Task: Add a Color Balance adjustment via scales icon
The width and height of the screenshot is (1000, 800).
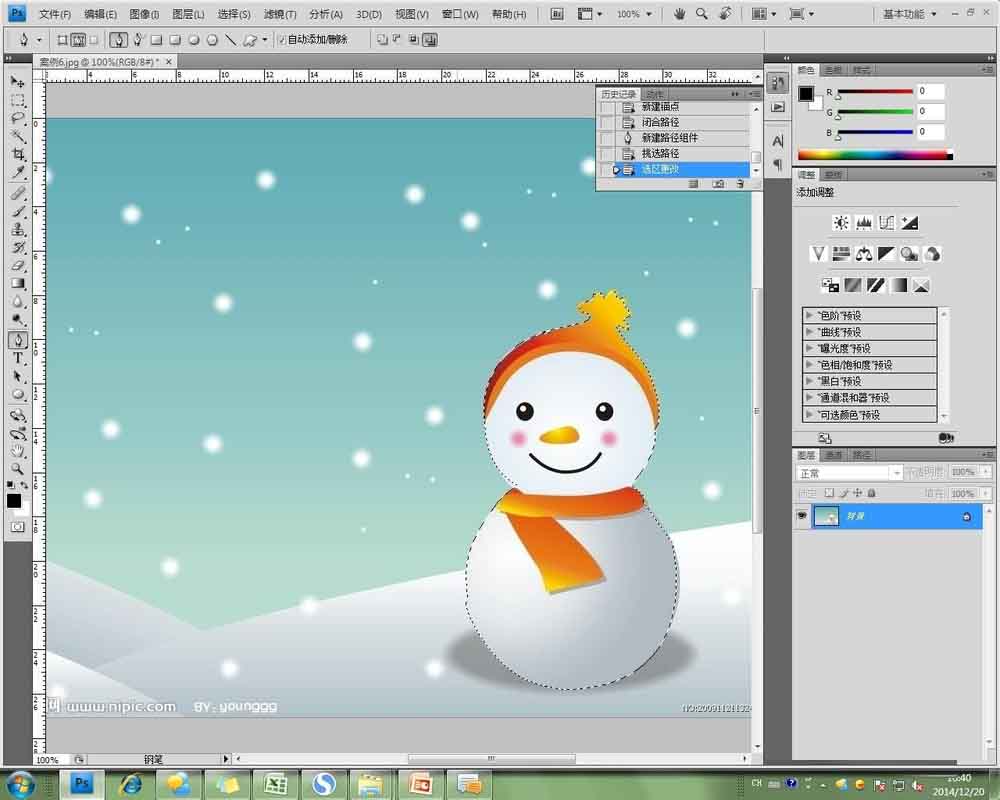Action: click(864, 254)
